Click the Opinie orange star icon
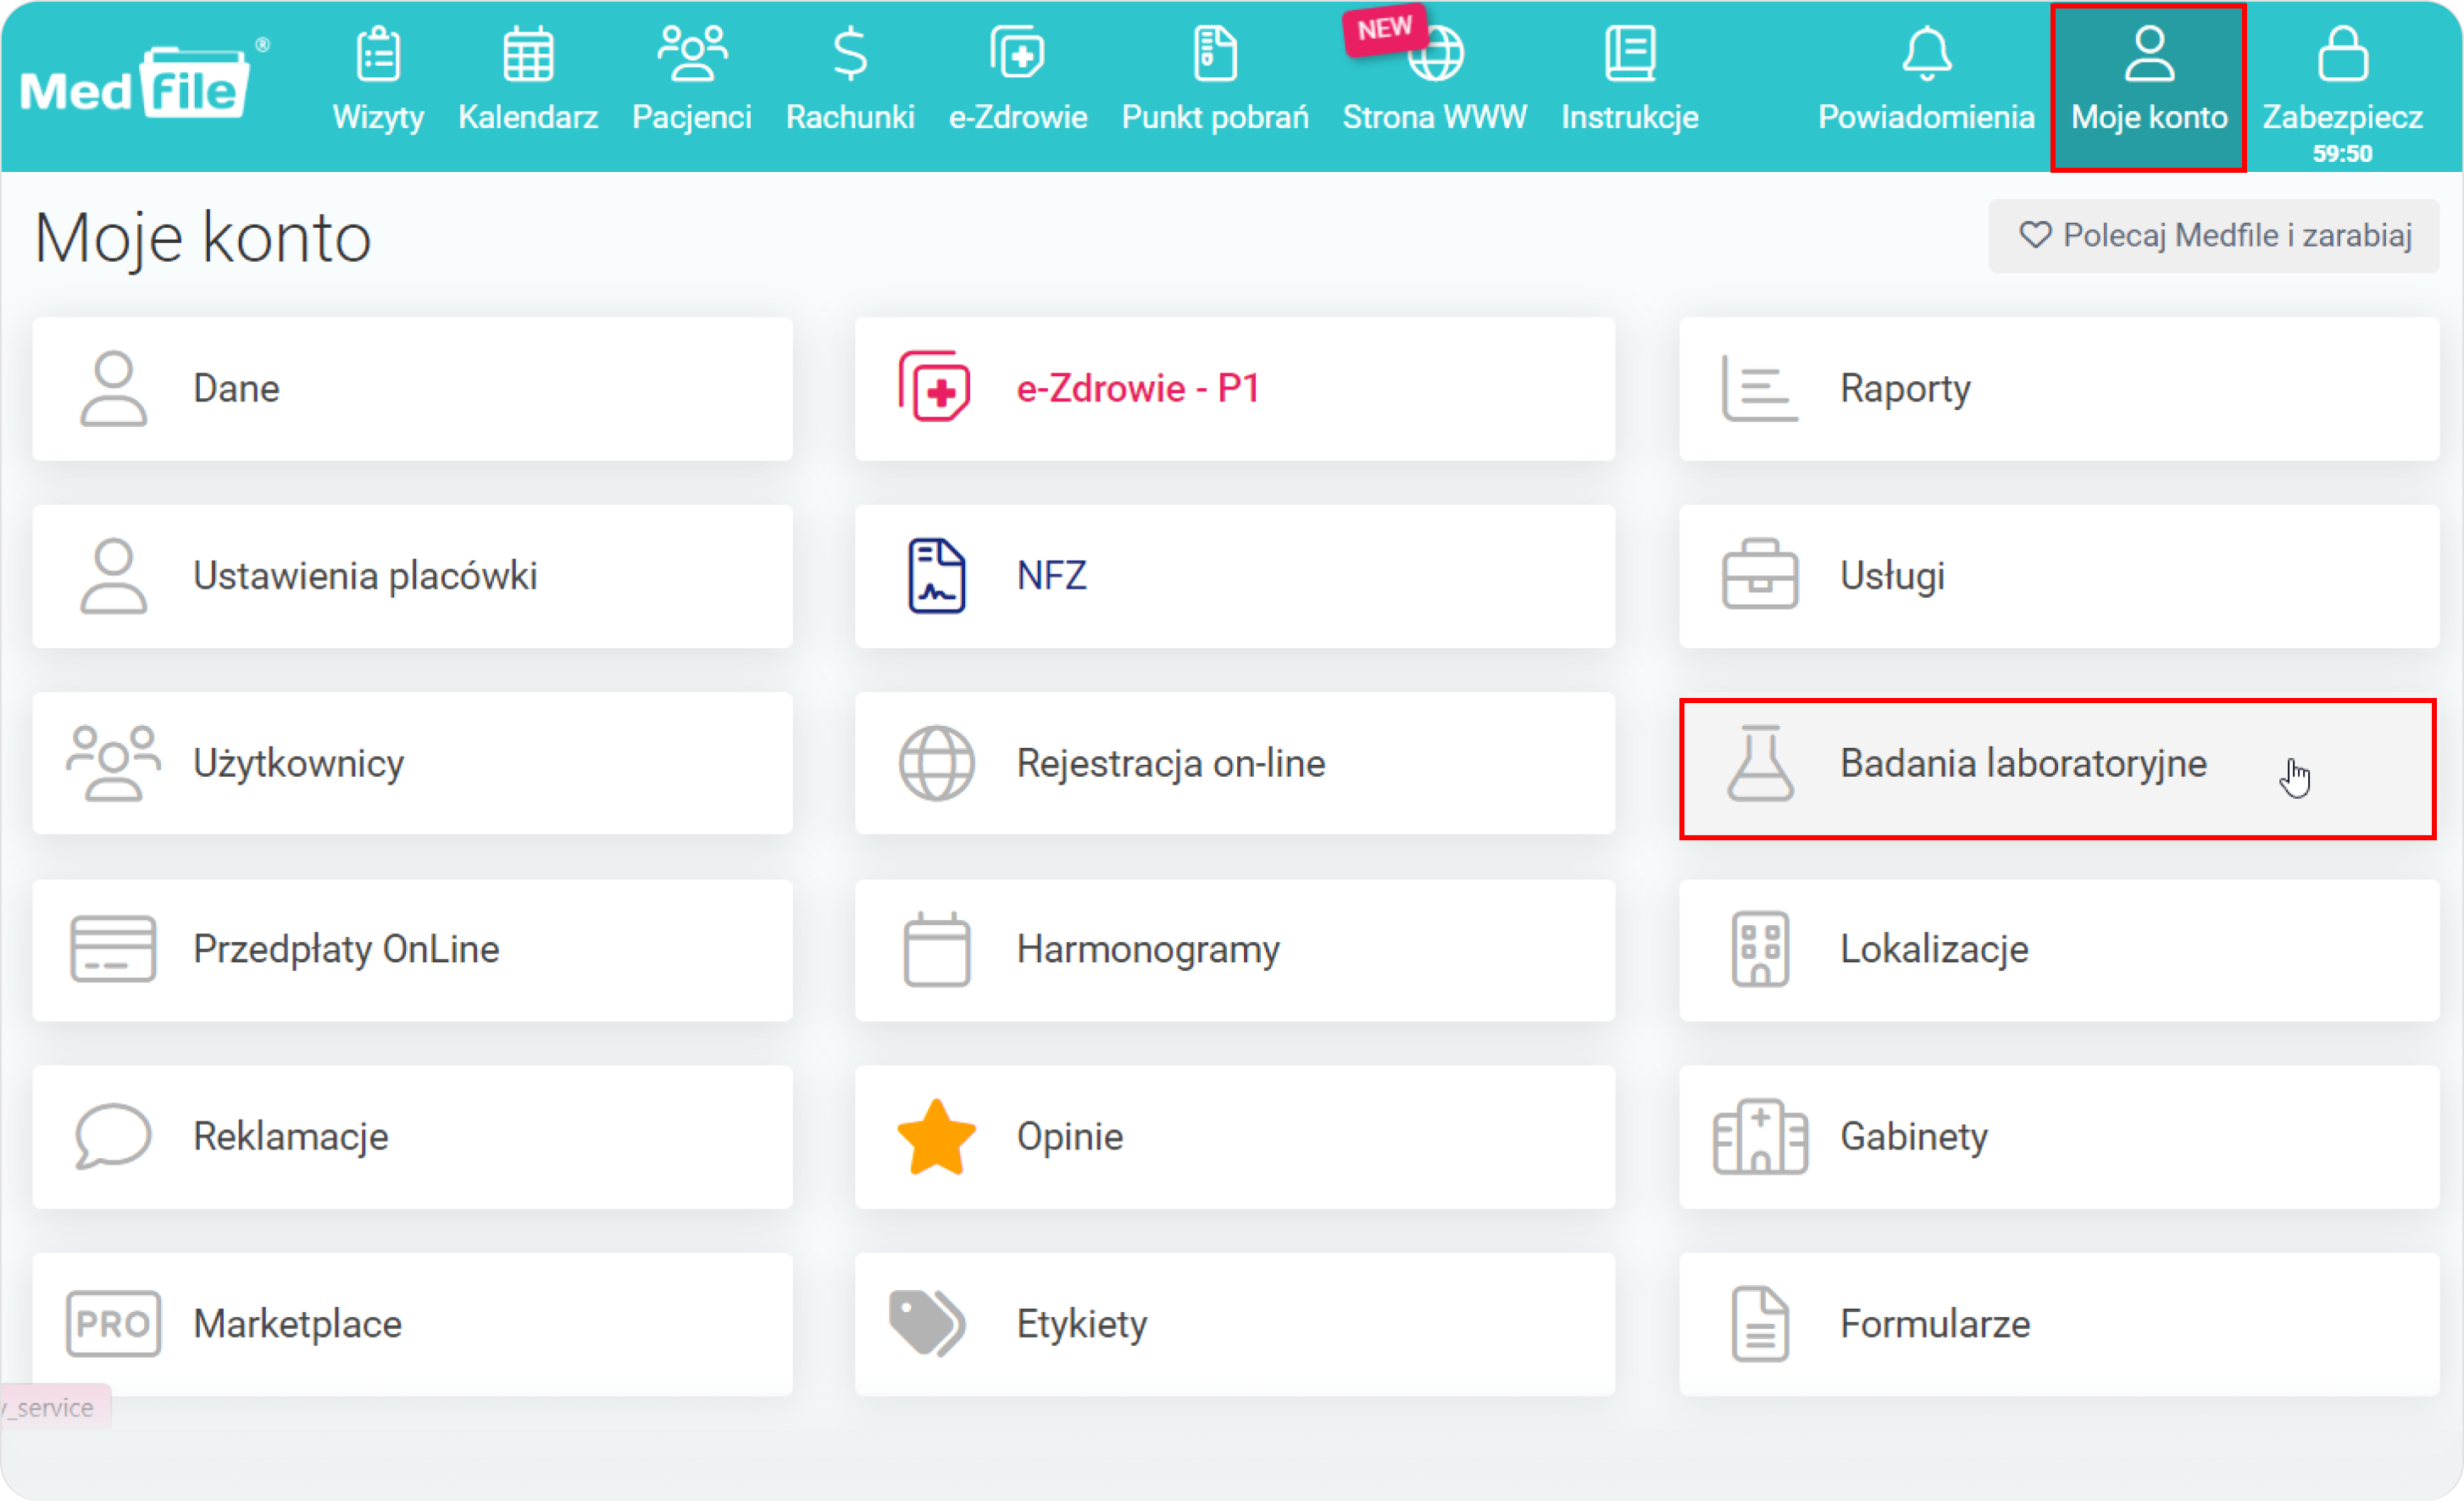This screenshot has height=1501, width=2464. (x=936, y=1136)
